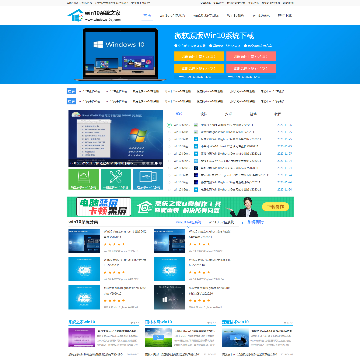The height and width of the screenshot is (360, 360).
Task: Open the Windows 10 laptop banner image
Action: tap(121, 54)
